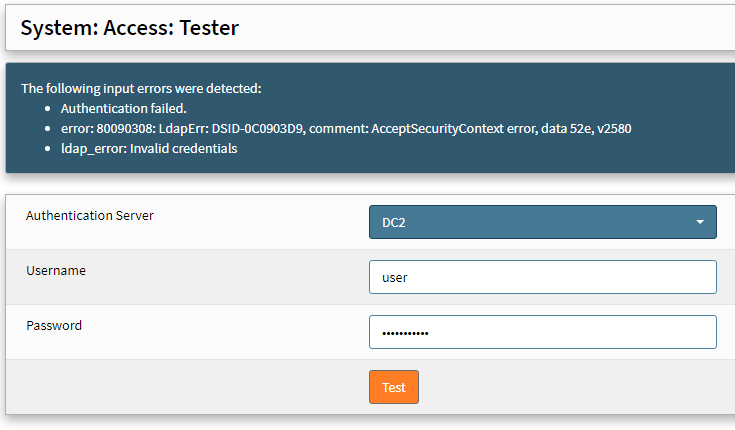Click the Username input field
Screen dimensions: 735x430
click(x=542, y=277)
